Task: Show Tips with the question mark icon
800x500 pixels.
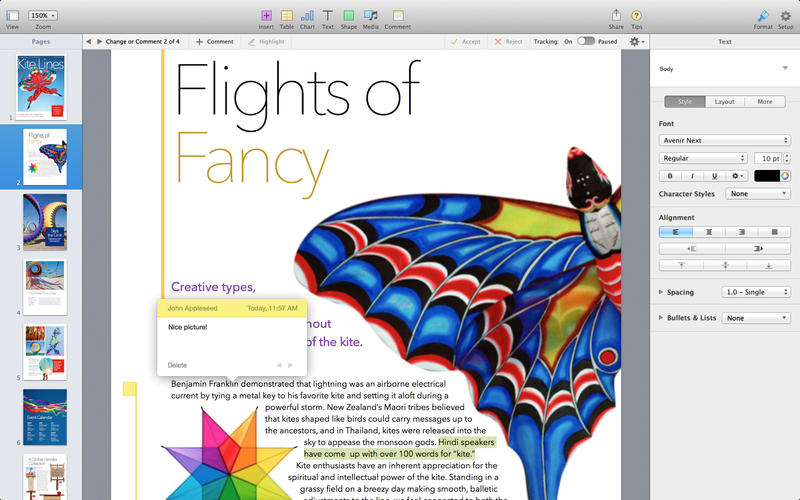Action: [x=636, y=15]
